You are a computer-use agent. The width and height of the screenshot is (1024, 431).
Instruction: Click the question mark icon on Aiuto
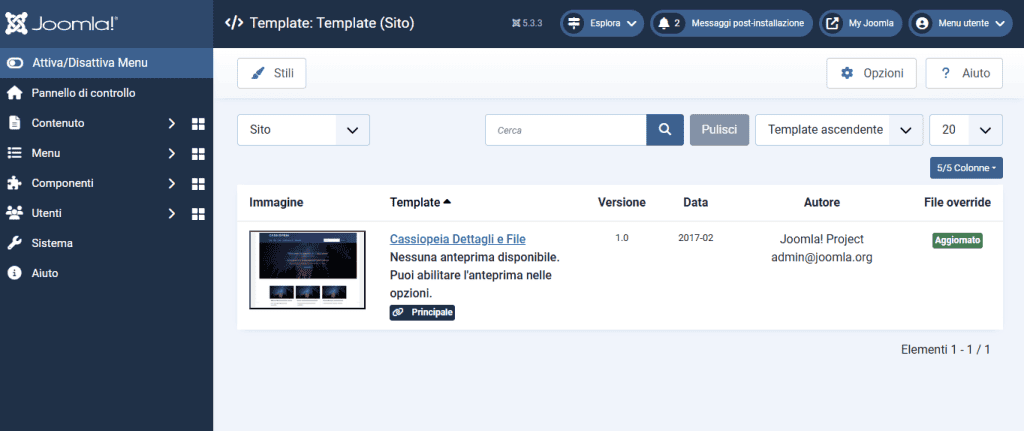[x=945, y=73]
